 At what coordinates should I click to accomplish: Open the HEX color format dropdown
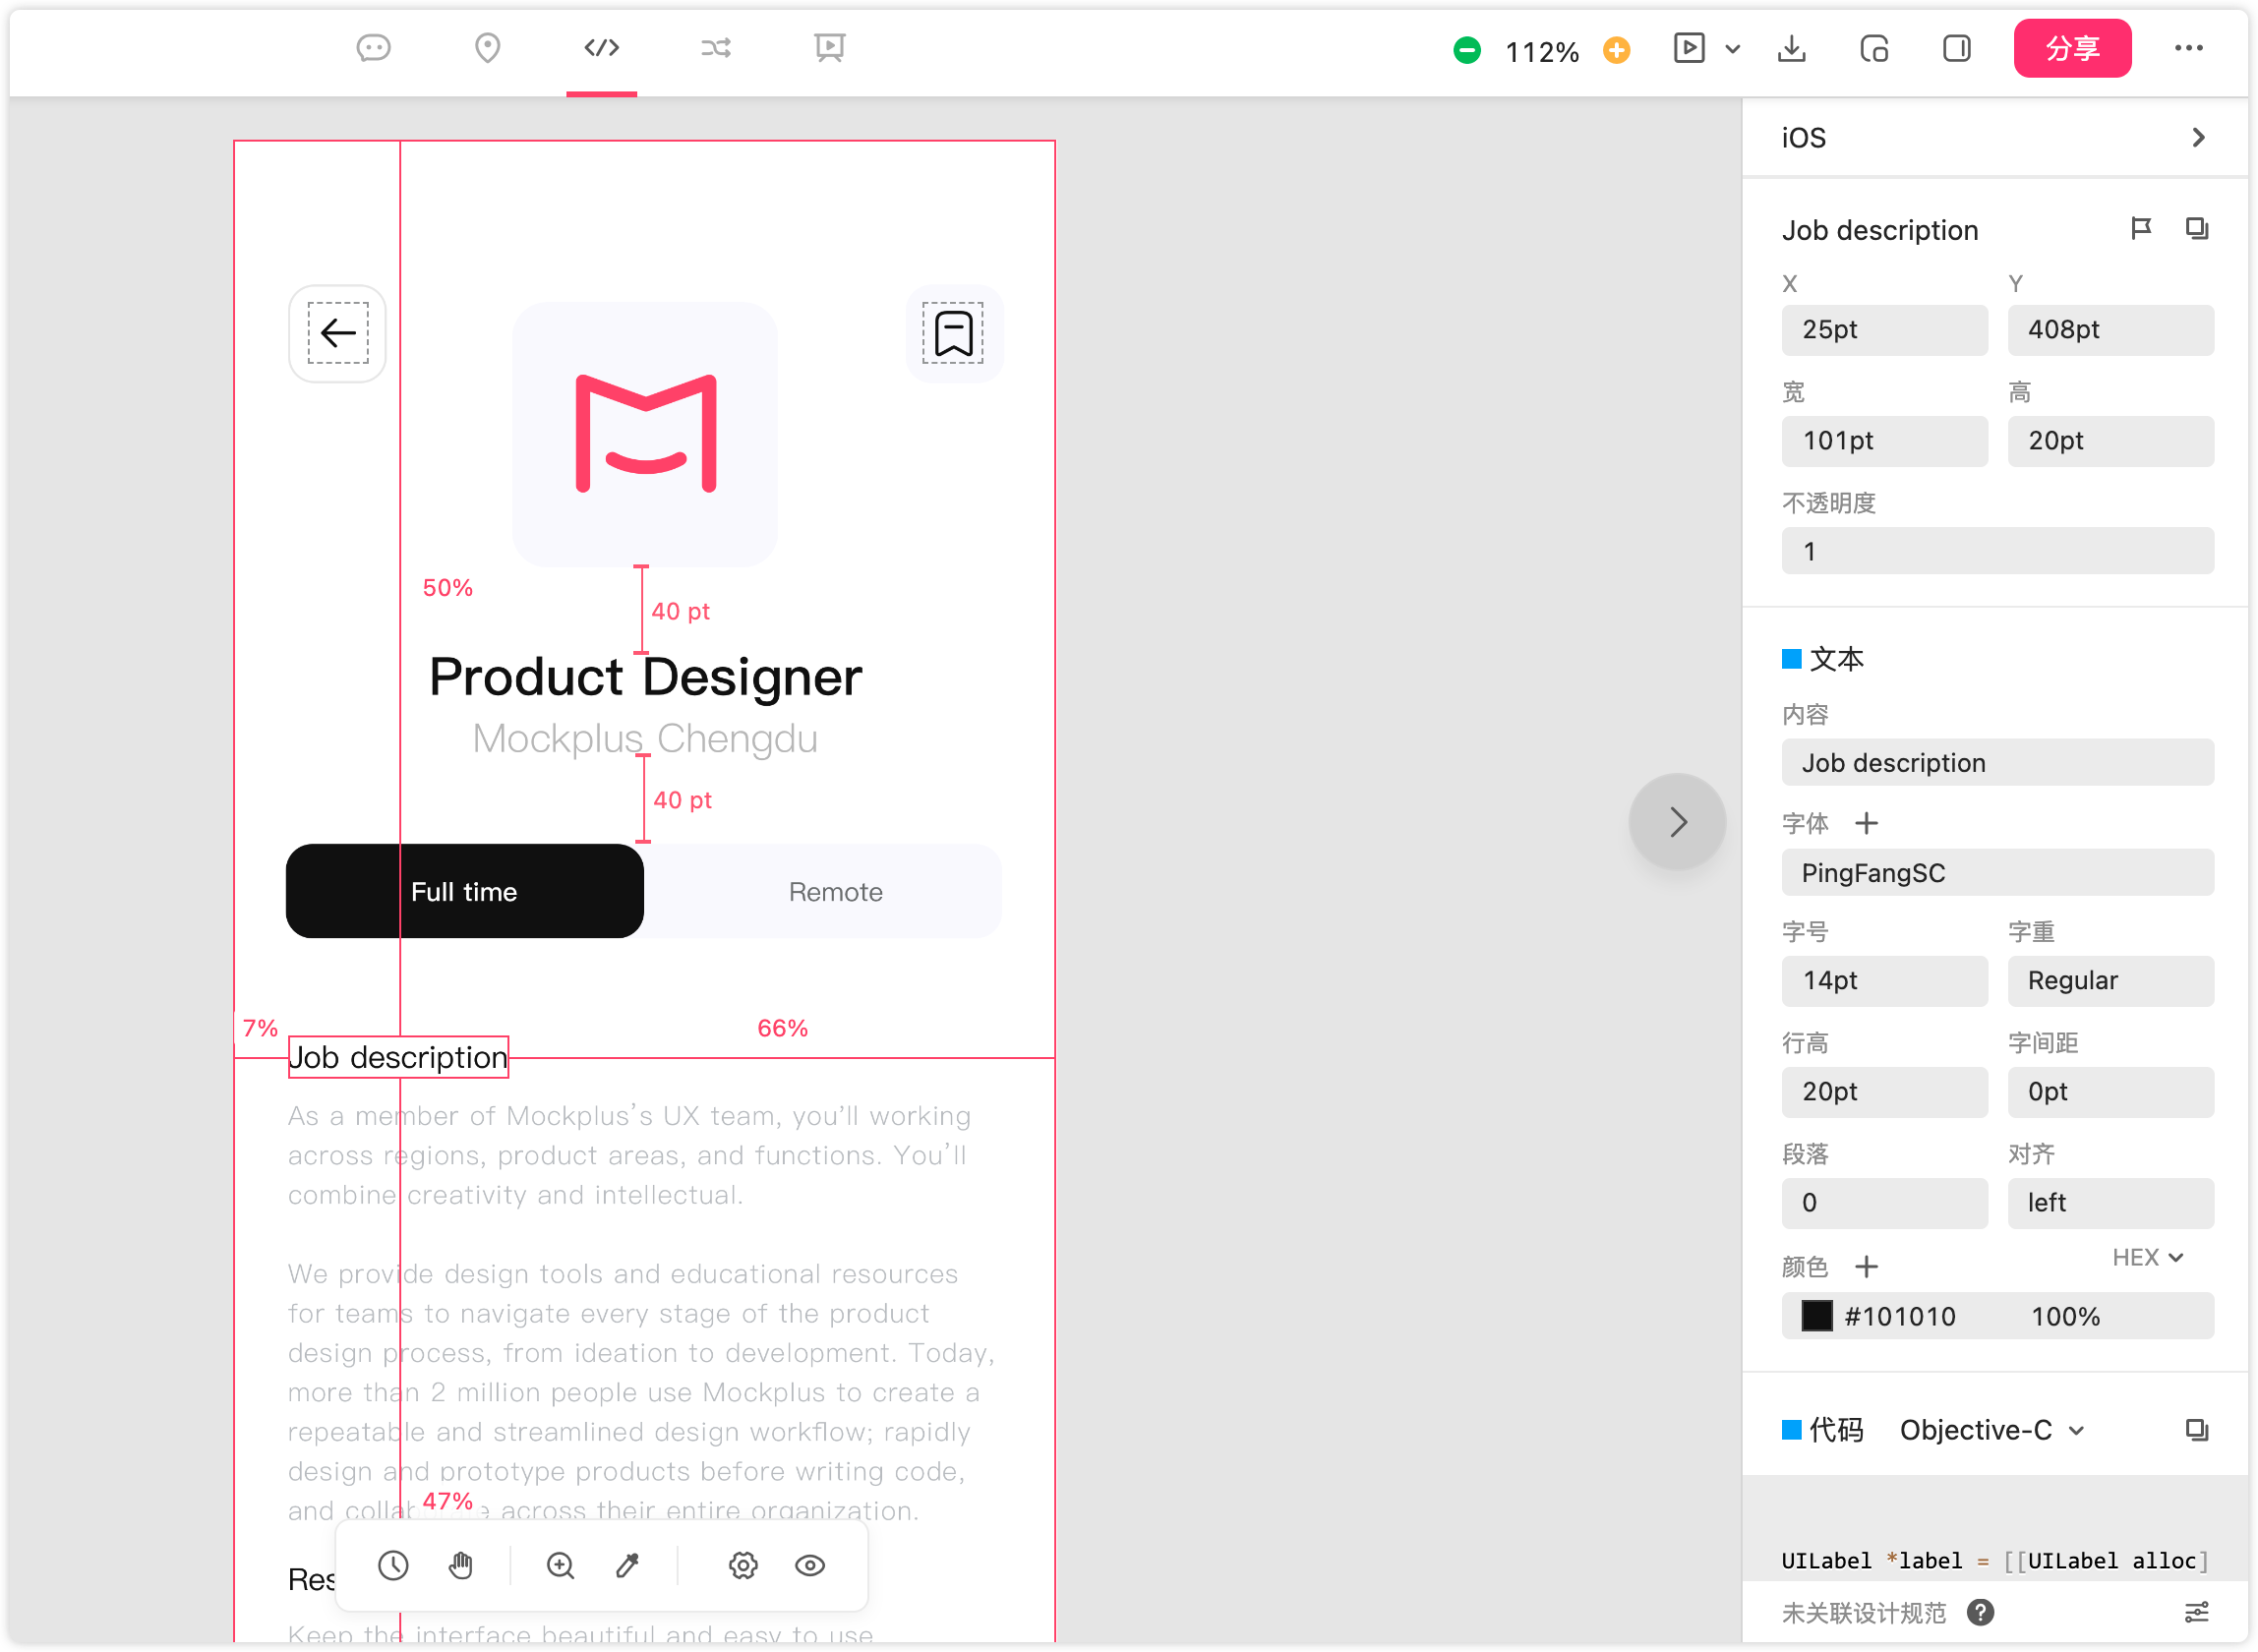[x=2147, y=1257]
